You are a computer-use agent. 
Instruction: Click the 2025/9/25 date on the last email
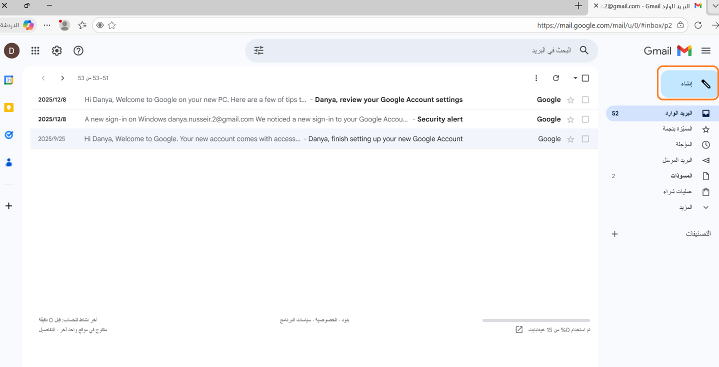point(52,139)
